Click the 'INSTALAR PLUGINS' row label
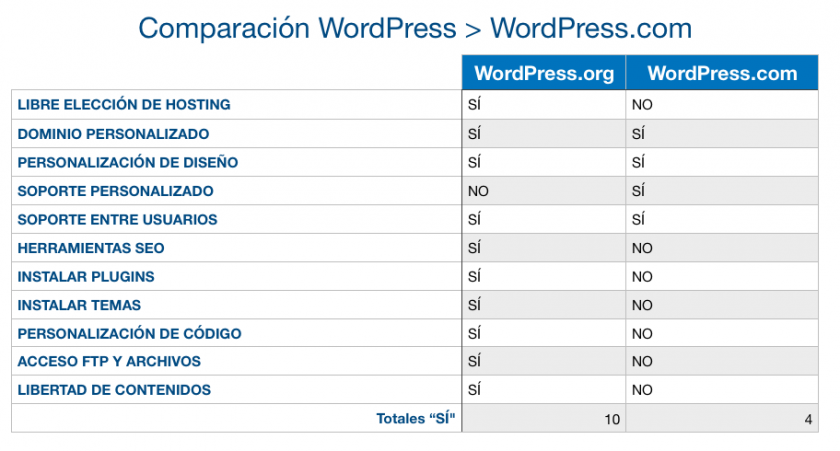840x451 pixels. pyautogui.click(x=86, y=276)
